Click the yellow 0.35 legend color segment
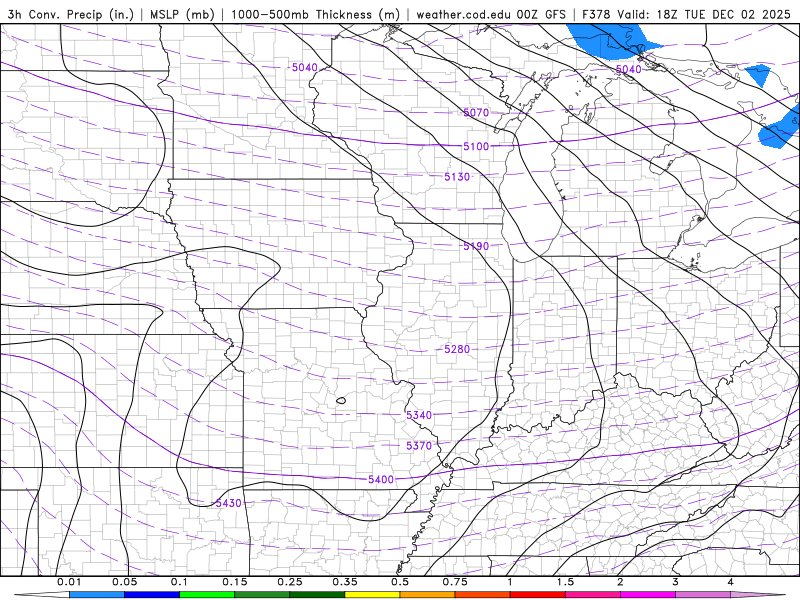This screenshot has width=800, height=600. [372, 595]
